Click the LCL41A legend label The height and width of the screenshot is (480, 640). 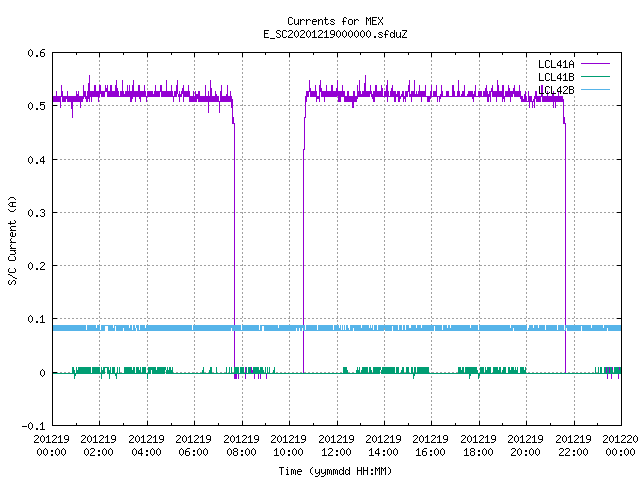click(556, 64)
